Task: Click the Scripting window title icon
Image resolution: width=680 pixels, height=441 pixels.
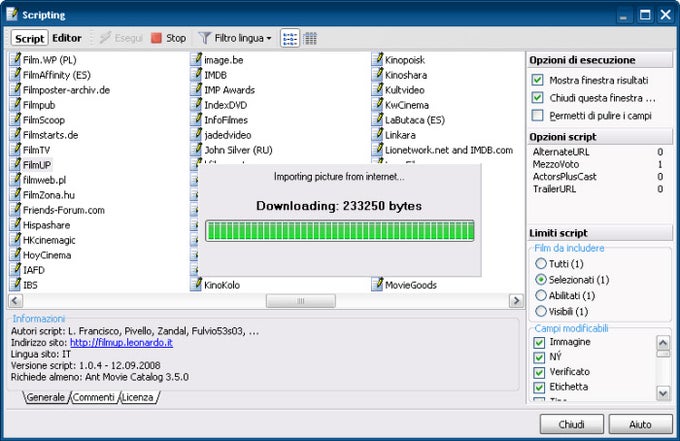Action: tap(13, 14)
